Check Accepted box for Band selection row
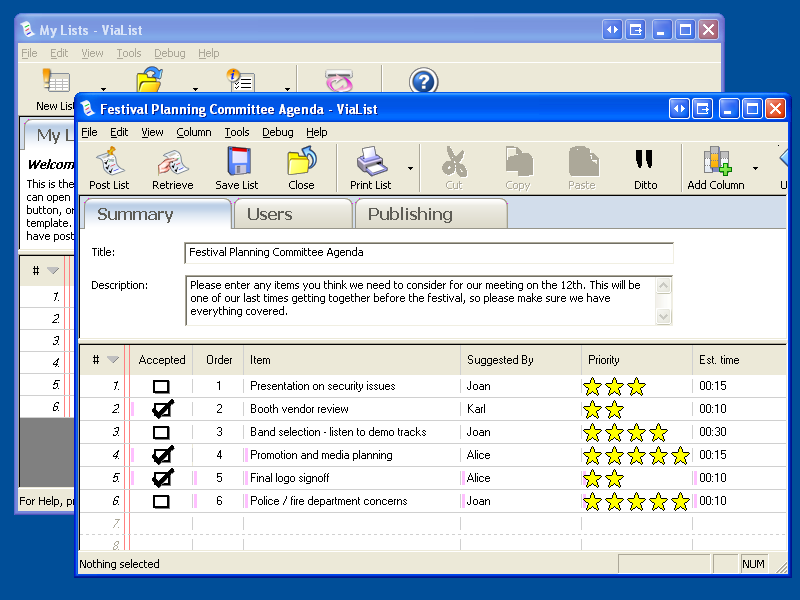This screenshot has height=600, width=800. 161,433
